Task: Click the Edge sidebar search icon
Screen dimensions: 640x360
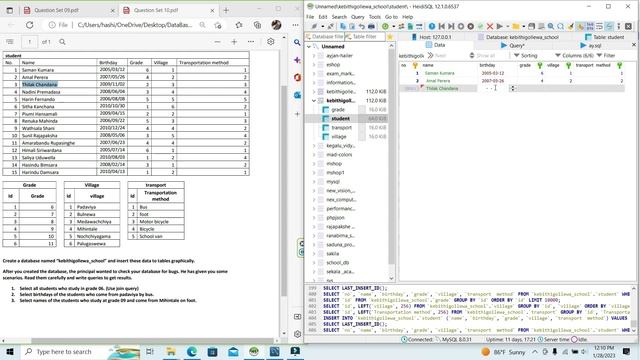Action: (x=297, y=42)
